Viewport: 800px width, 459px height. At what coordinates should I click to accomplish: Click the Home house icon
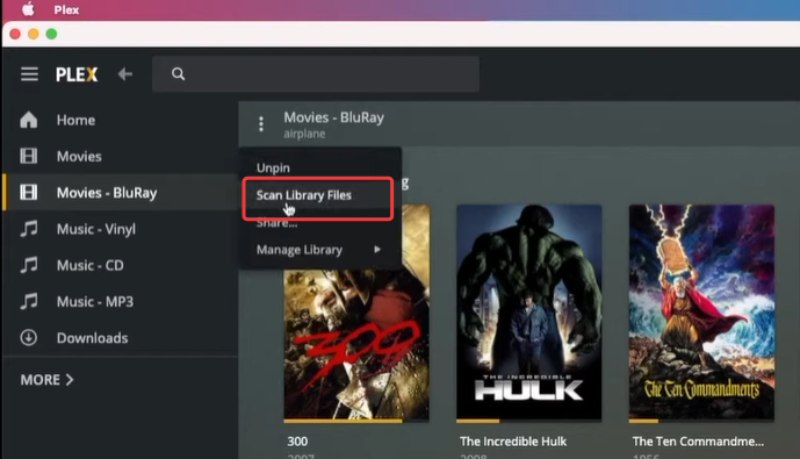click(x=29, y=120)
